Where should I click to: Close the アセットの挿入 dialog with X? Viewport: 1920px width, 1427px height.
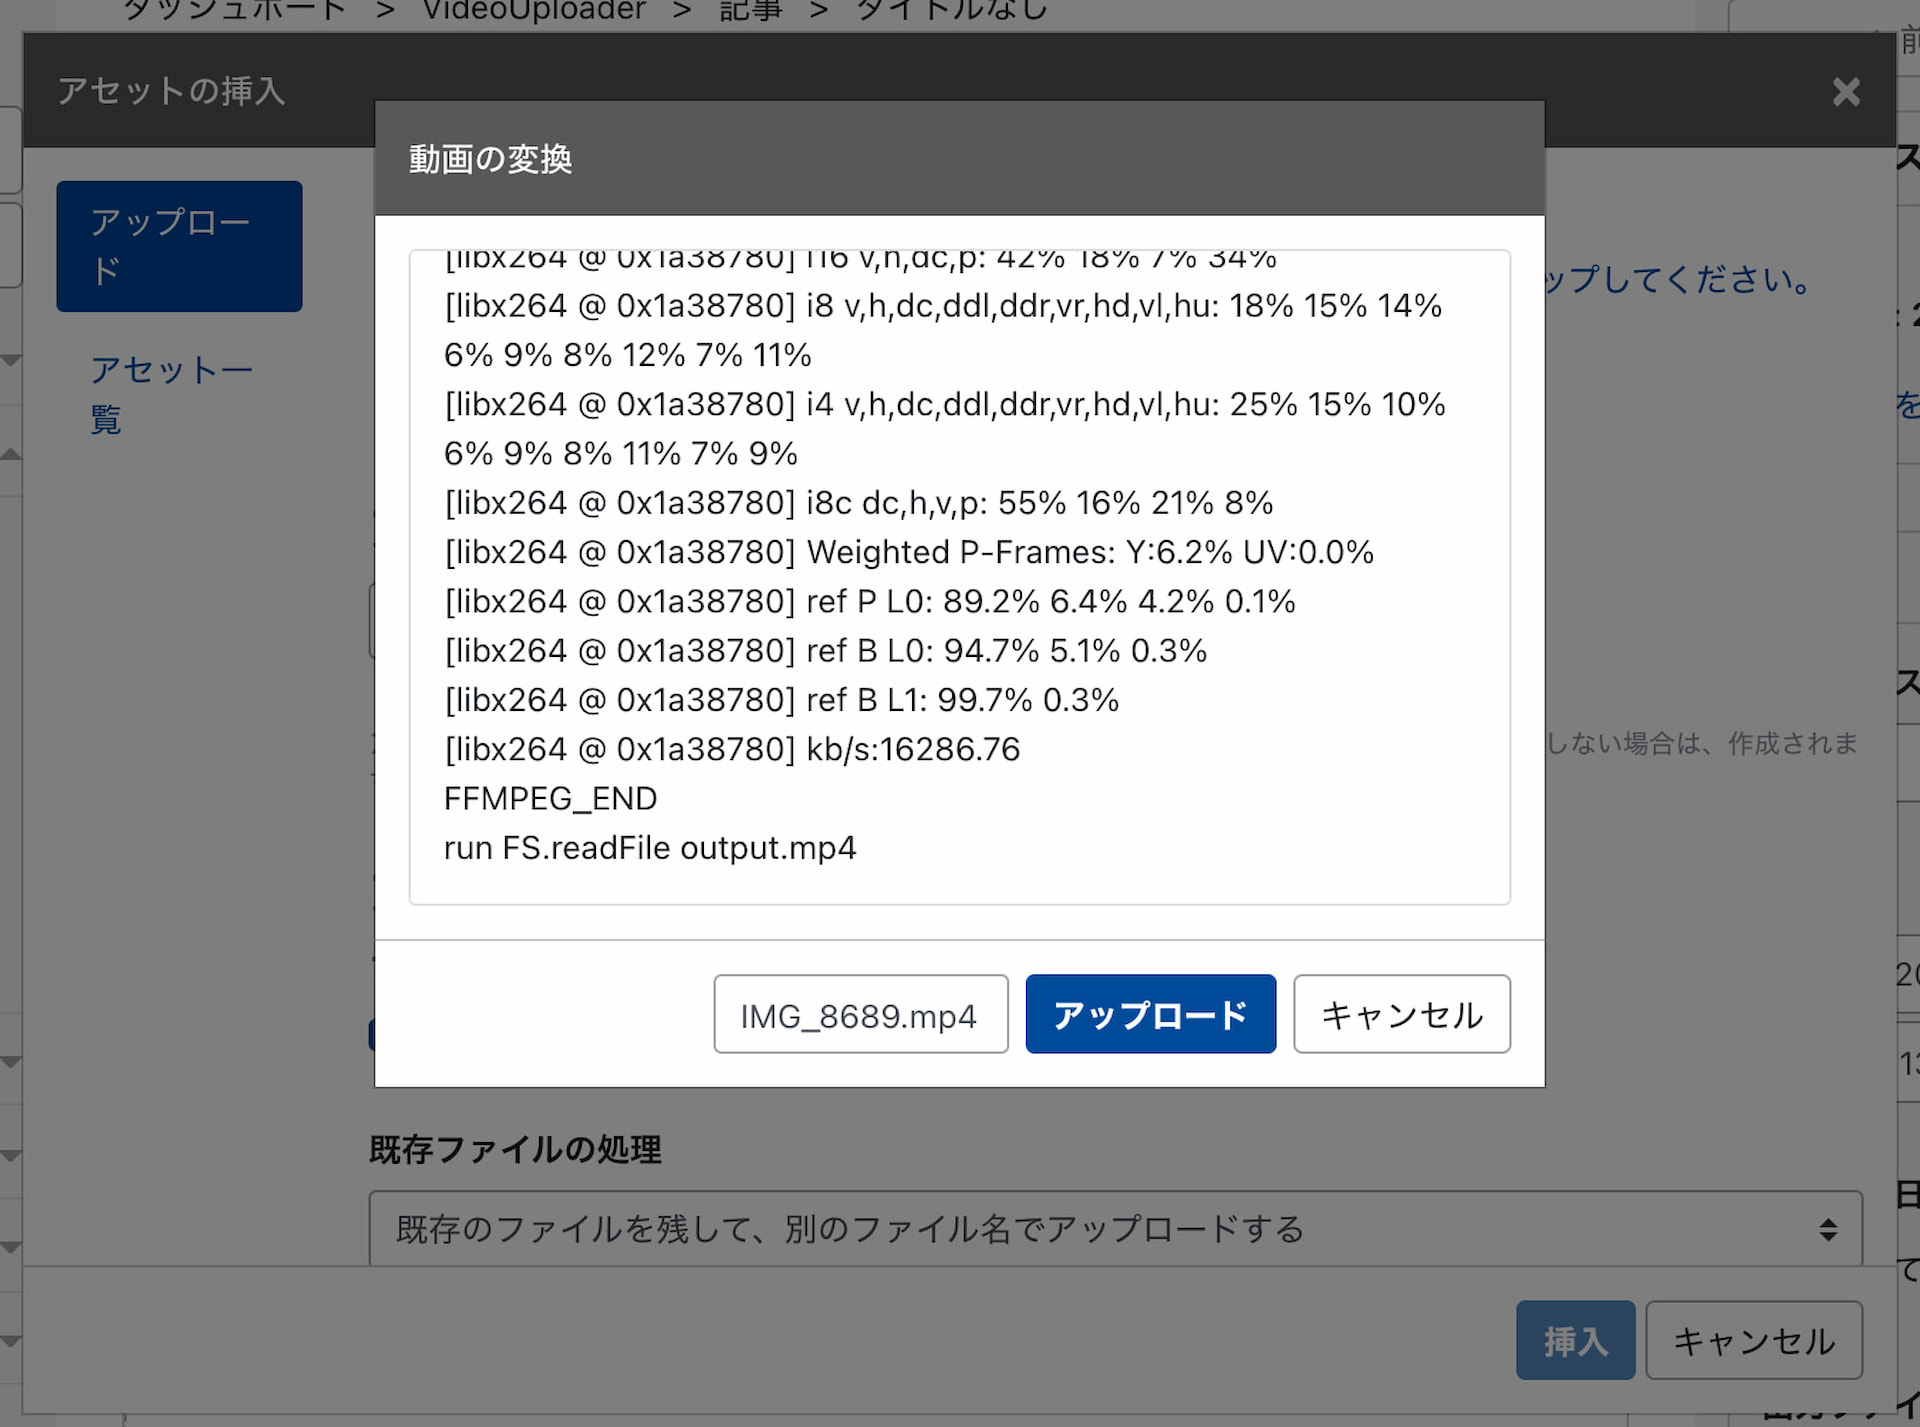tap(1845, 92)
